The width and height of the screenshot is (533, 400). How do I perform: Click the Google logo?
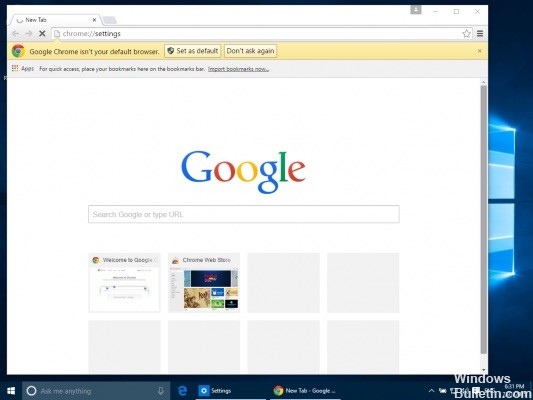point(243,172)
